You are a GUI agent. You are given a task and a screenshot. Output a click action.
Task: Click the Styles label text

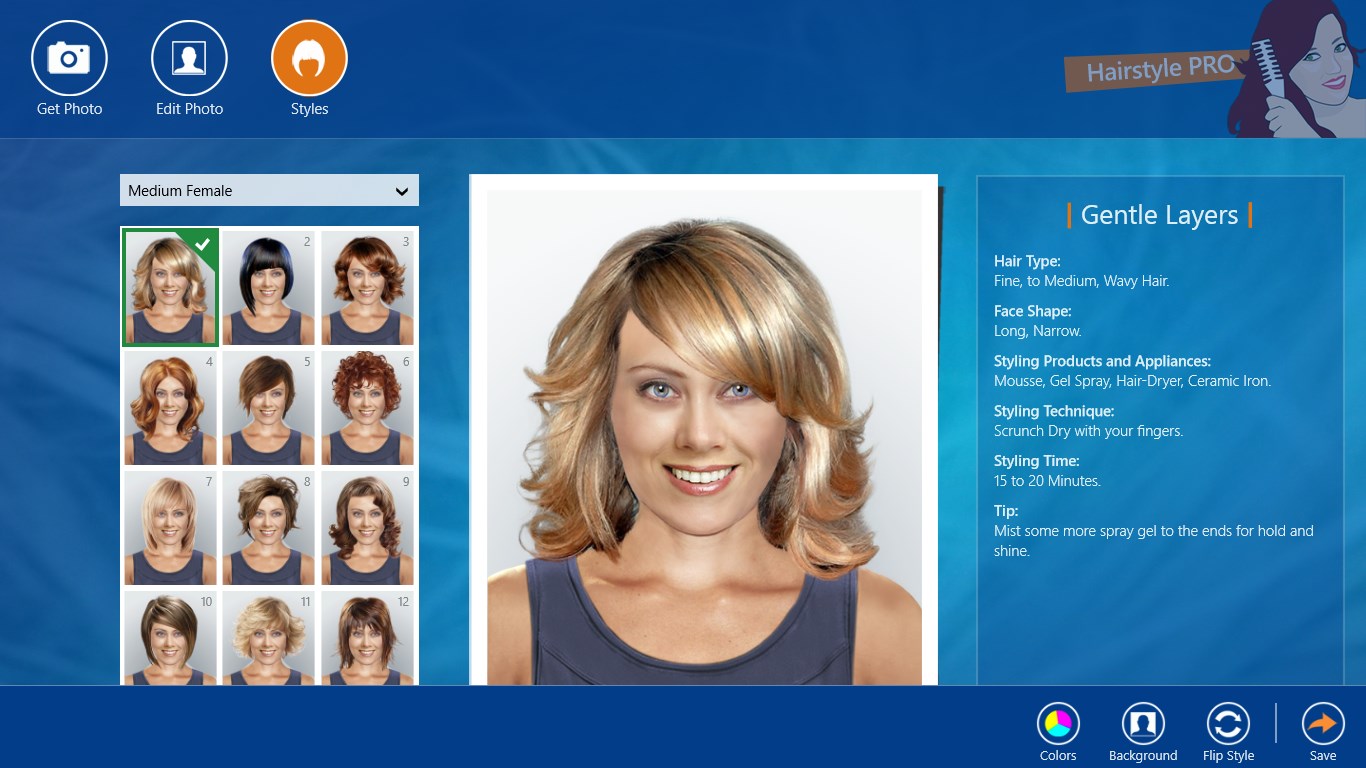308,109
